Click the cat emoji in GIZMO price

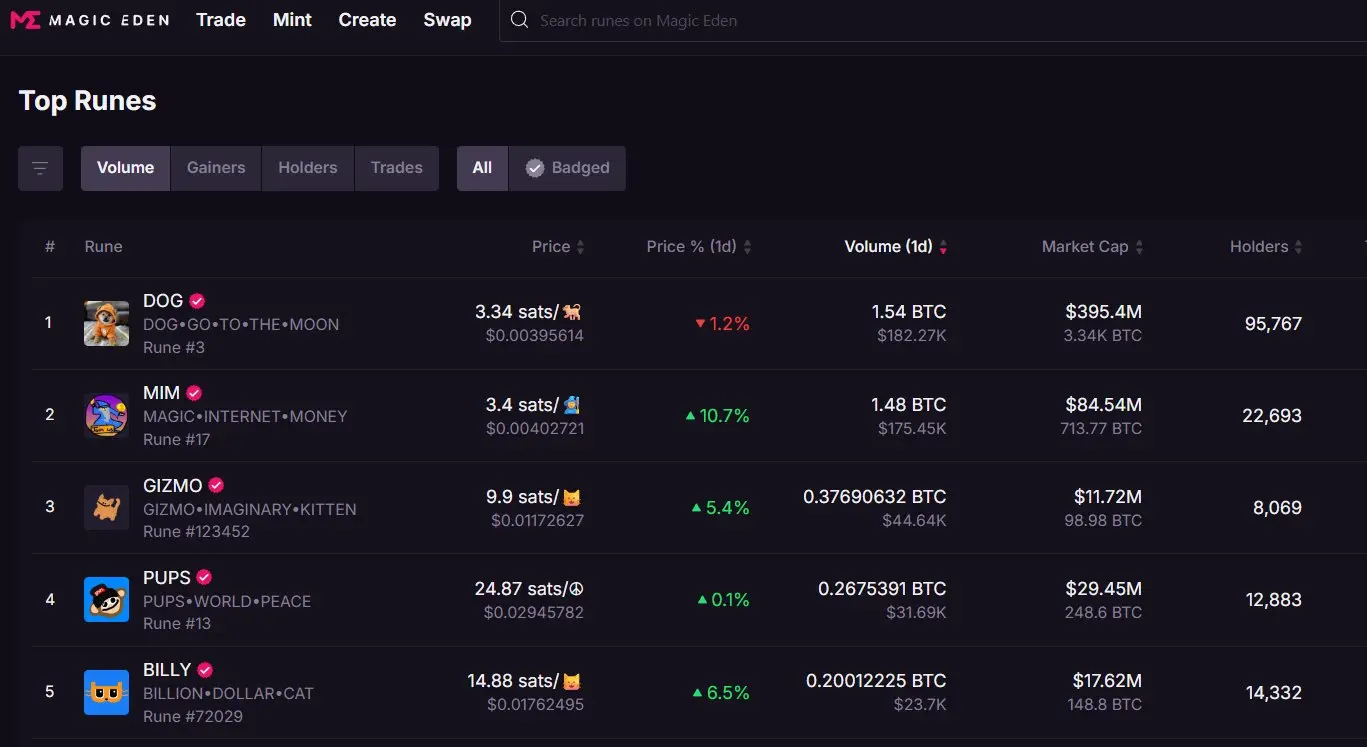572,497
